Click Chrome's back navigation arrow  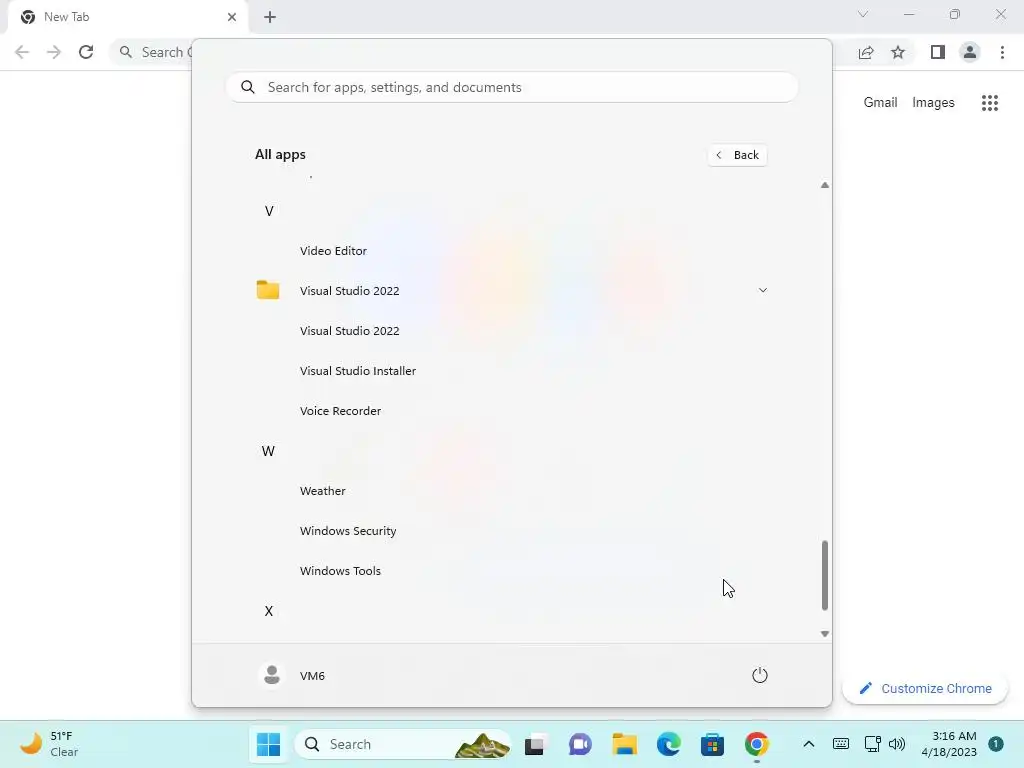click(x=22, y=52)
